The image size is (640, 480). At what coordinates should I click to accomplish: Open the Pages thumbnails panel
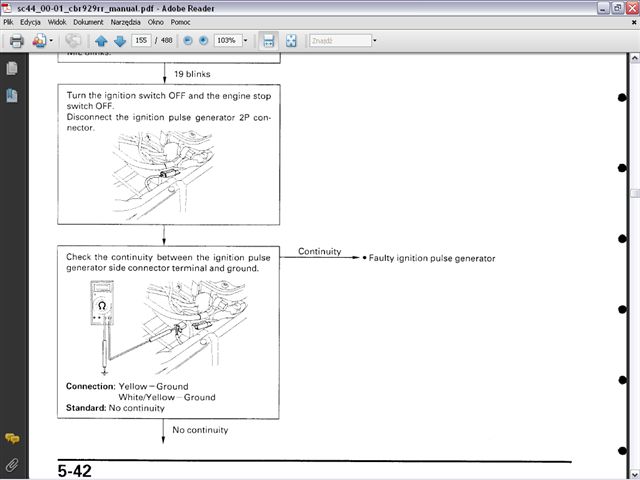(x=12, y=69)
